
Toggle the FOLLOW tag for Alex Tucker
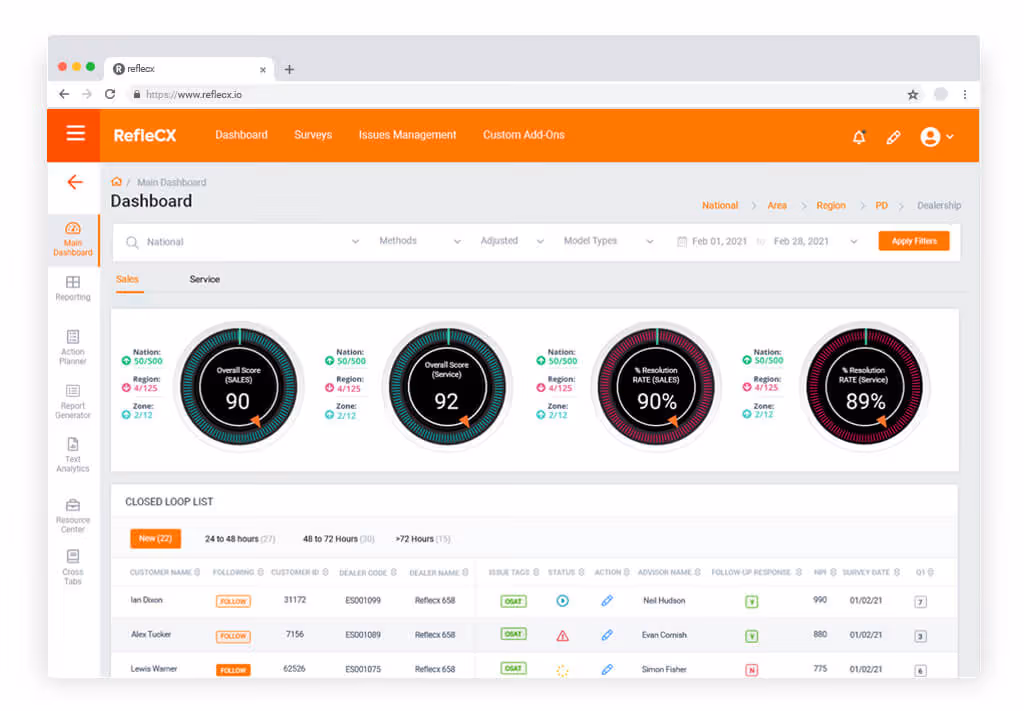pyautogui.click(x=233, y=635)
